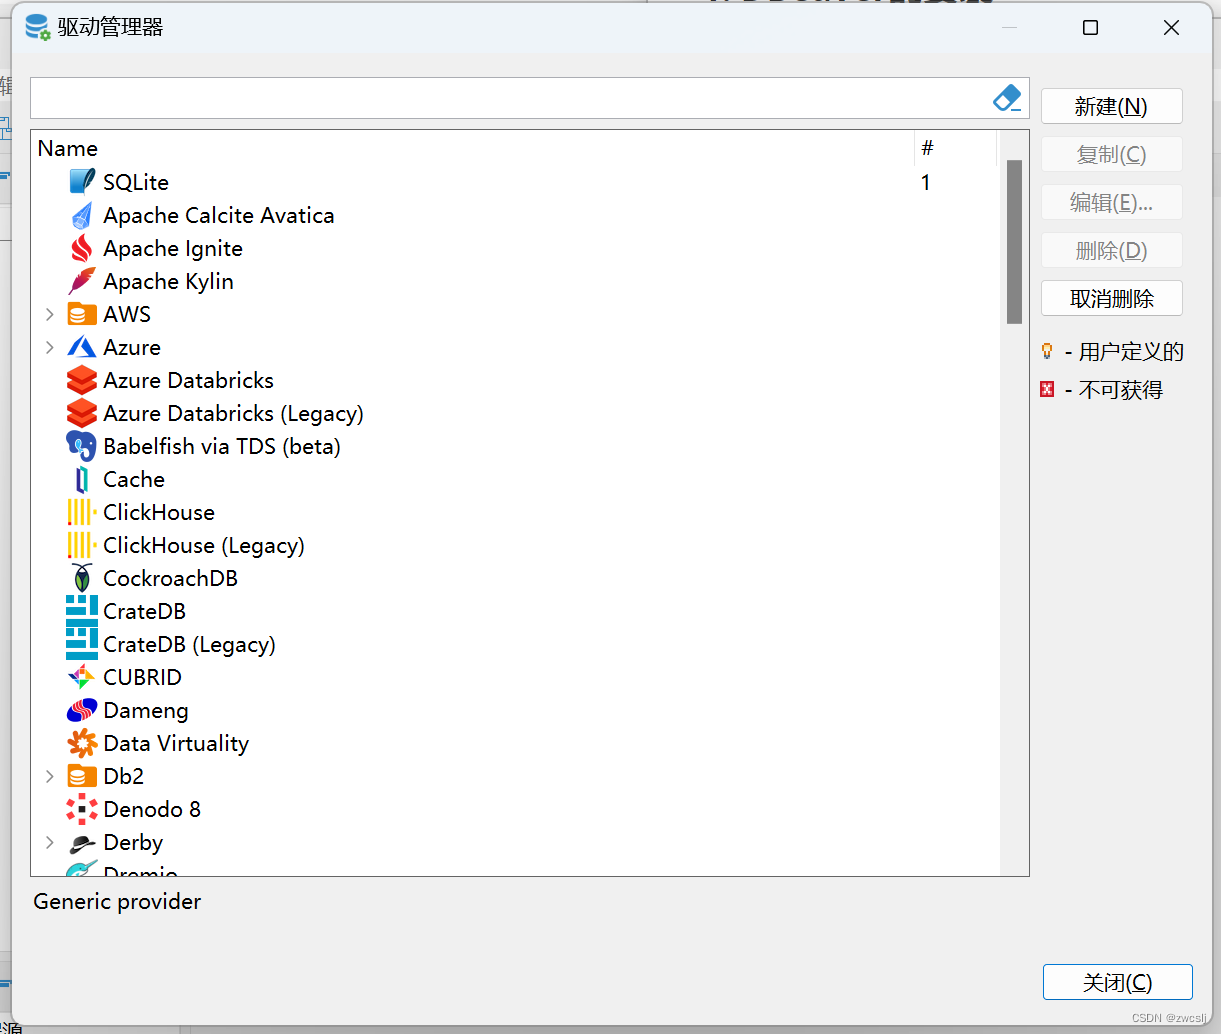Select the ClickHouse (Legacy) driver entry
The height and width of the screenshot is (1034, 1221).
pyautogui.click(x=204, y=545)
